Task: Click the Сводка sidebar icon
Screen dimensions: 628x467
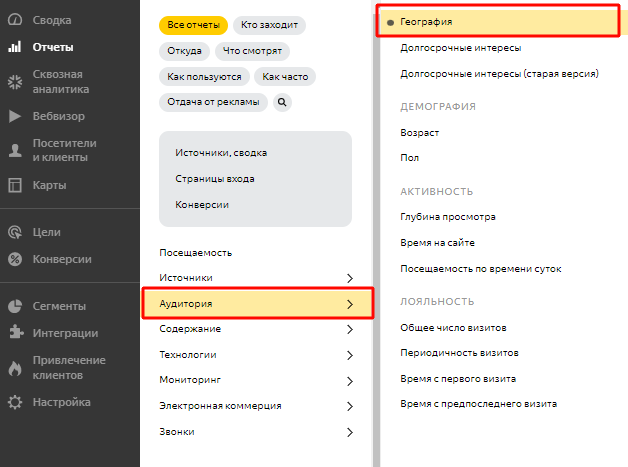Action: 15,20
